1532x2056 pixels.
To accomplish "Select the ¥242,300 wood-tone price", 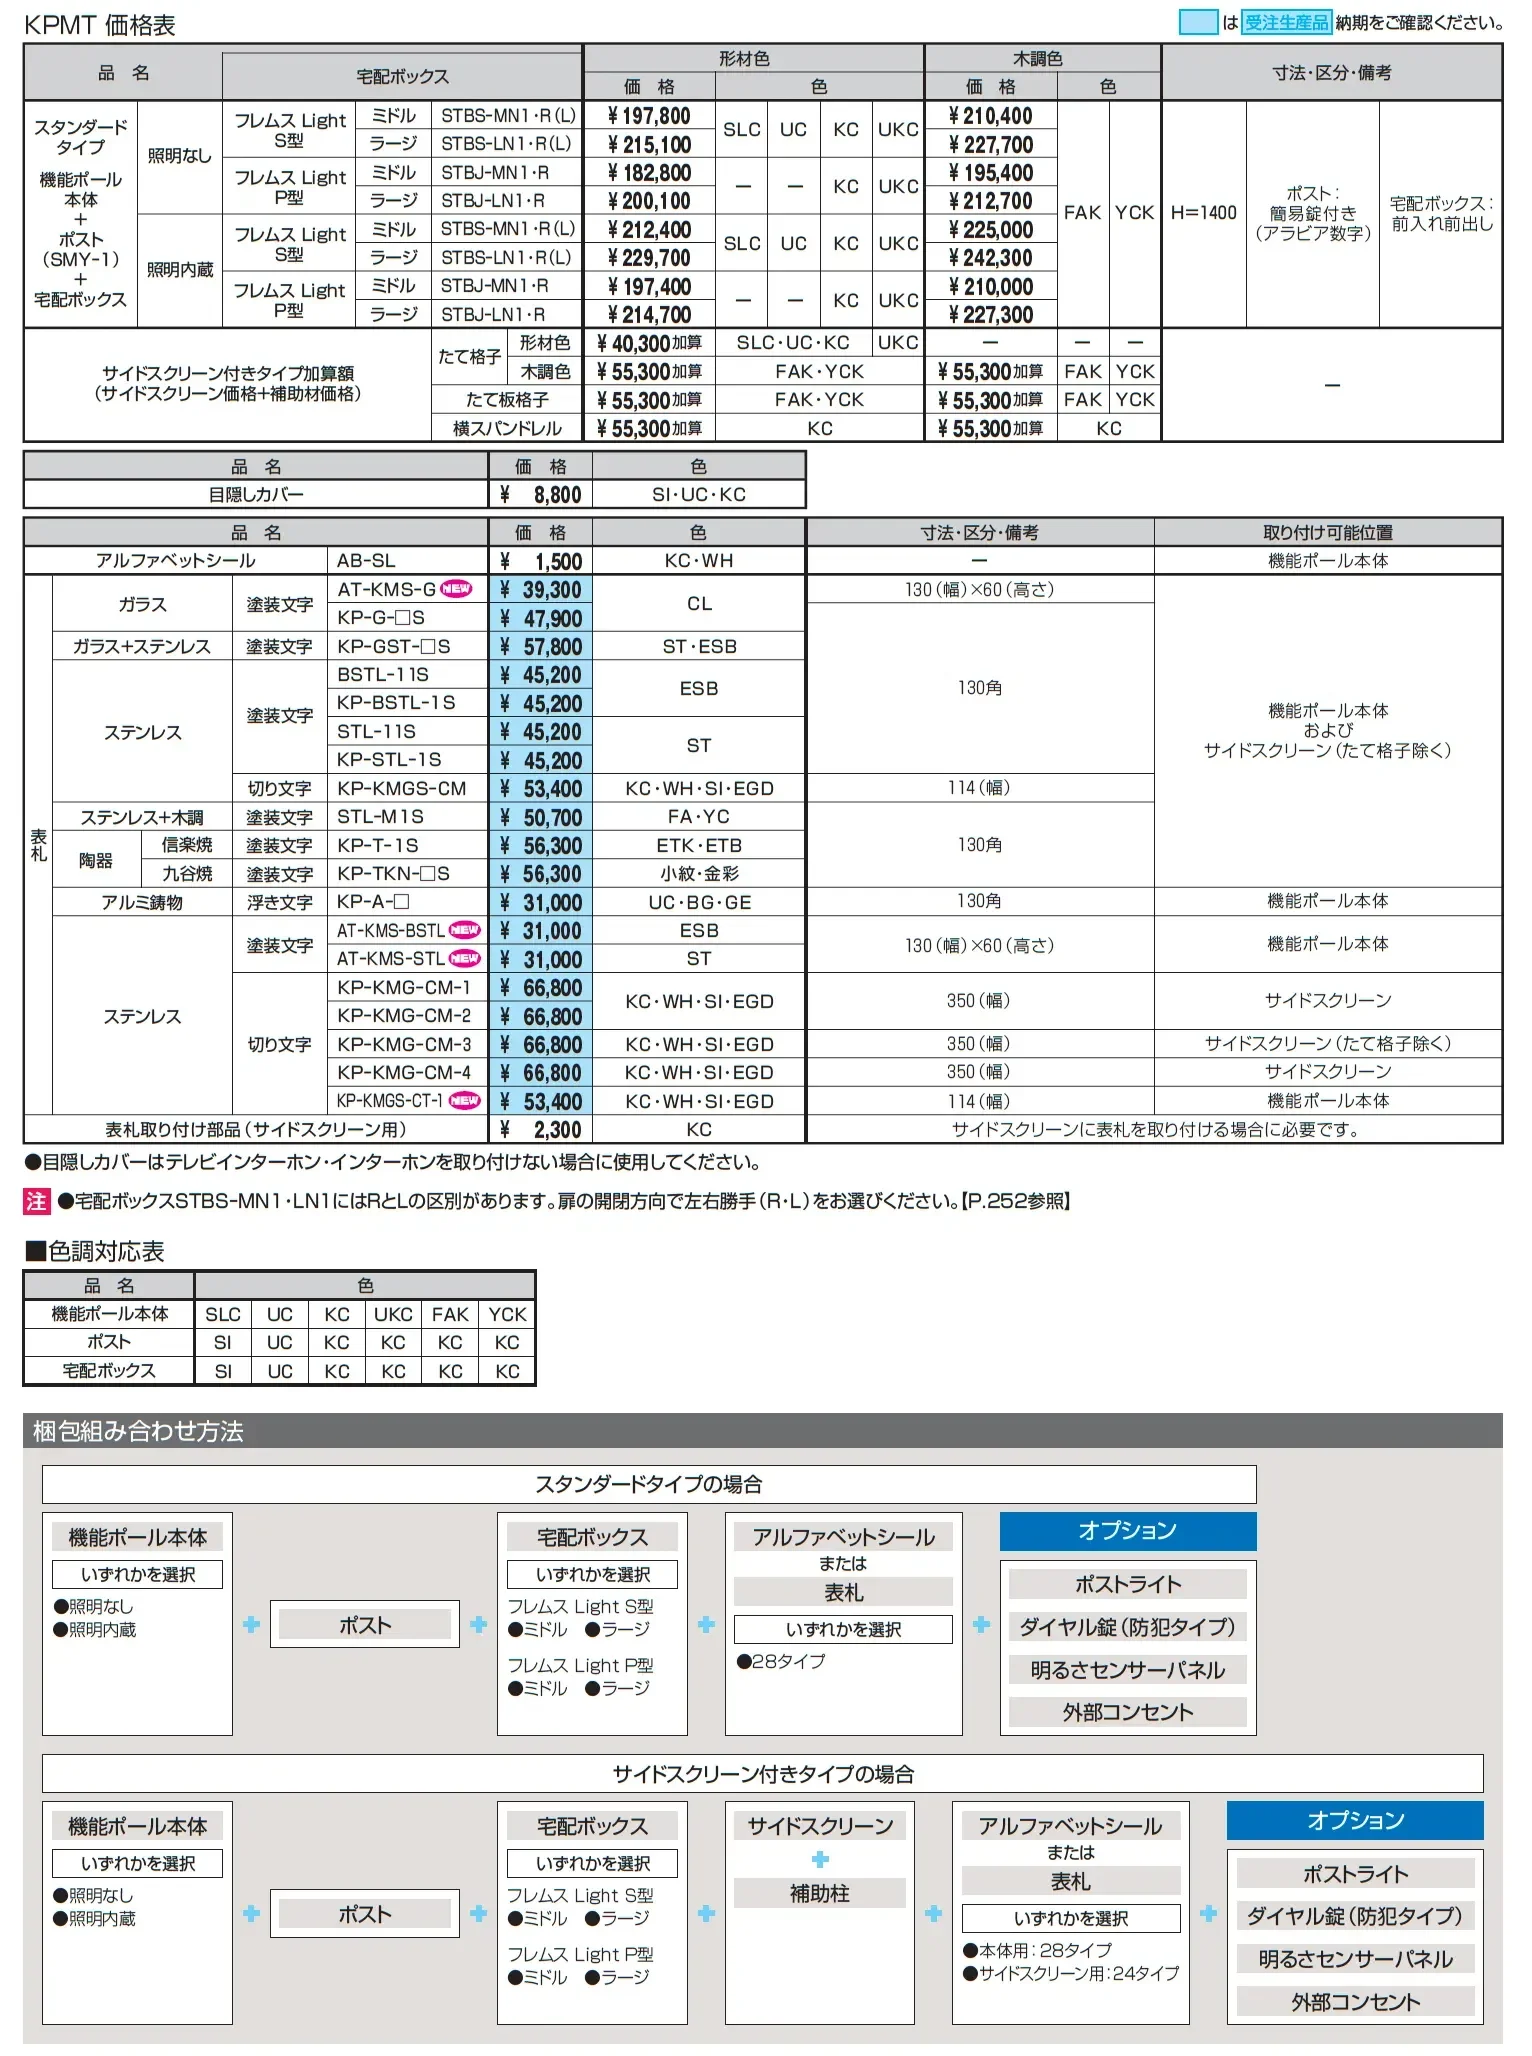I will (990, 258).
